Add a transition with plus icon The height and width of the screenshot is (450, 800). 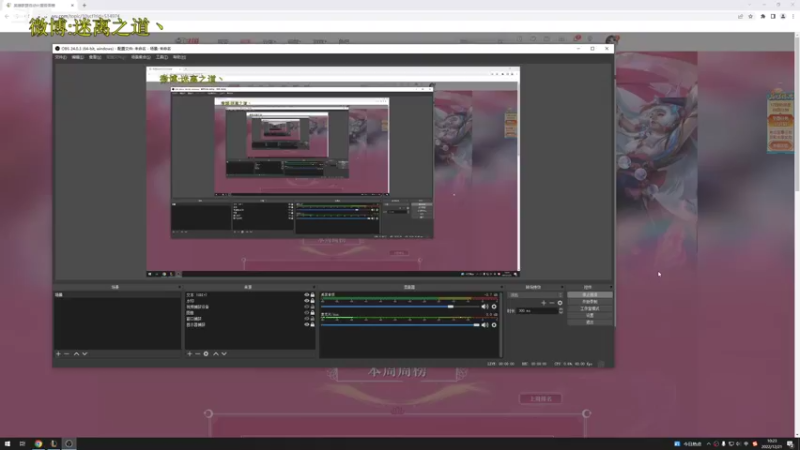pos(543,303)
